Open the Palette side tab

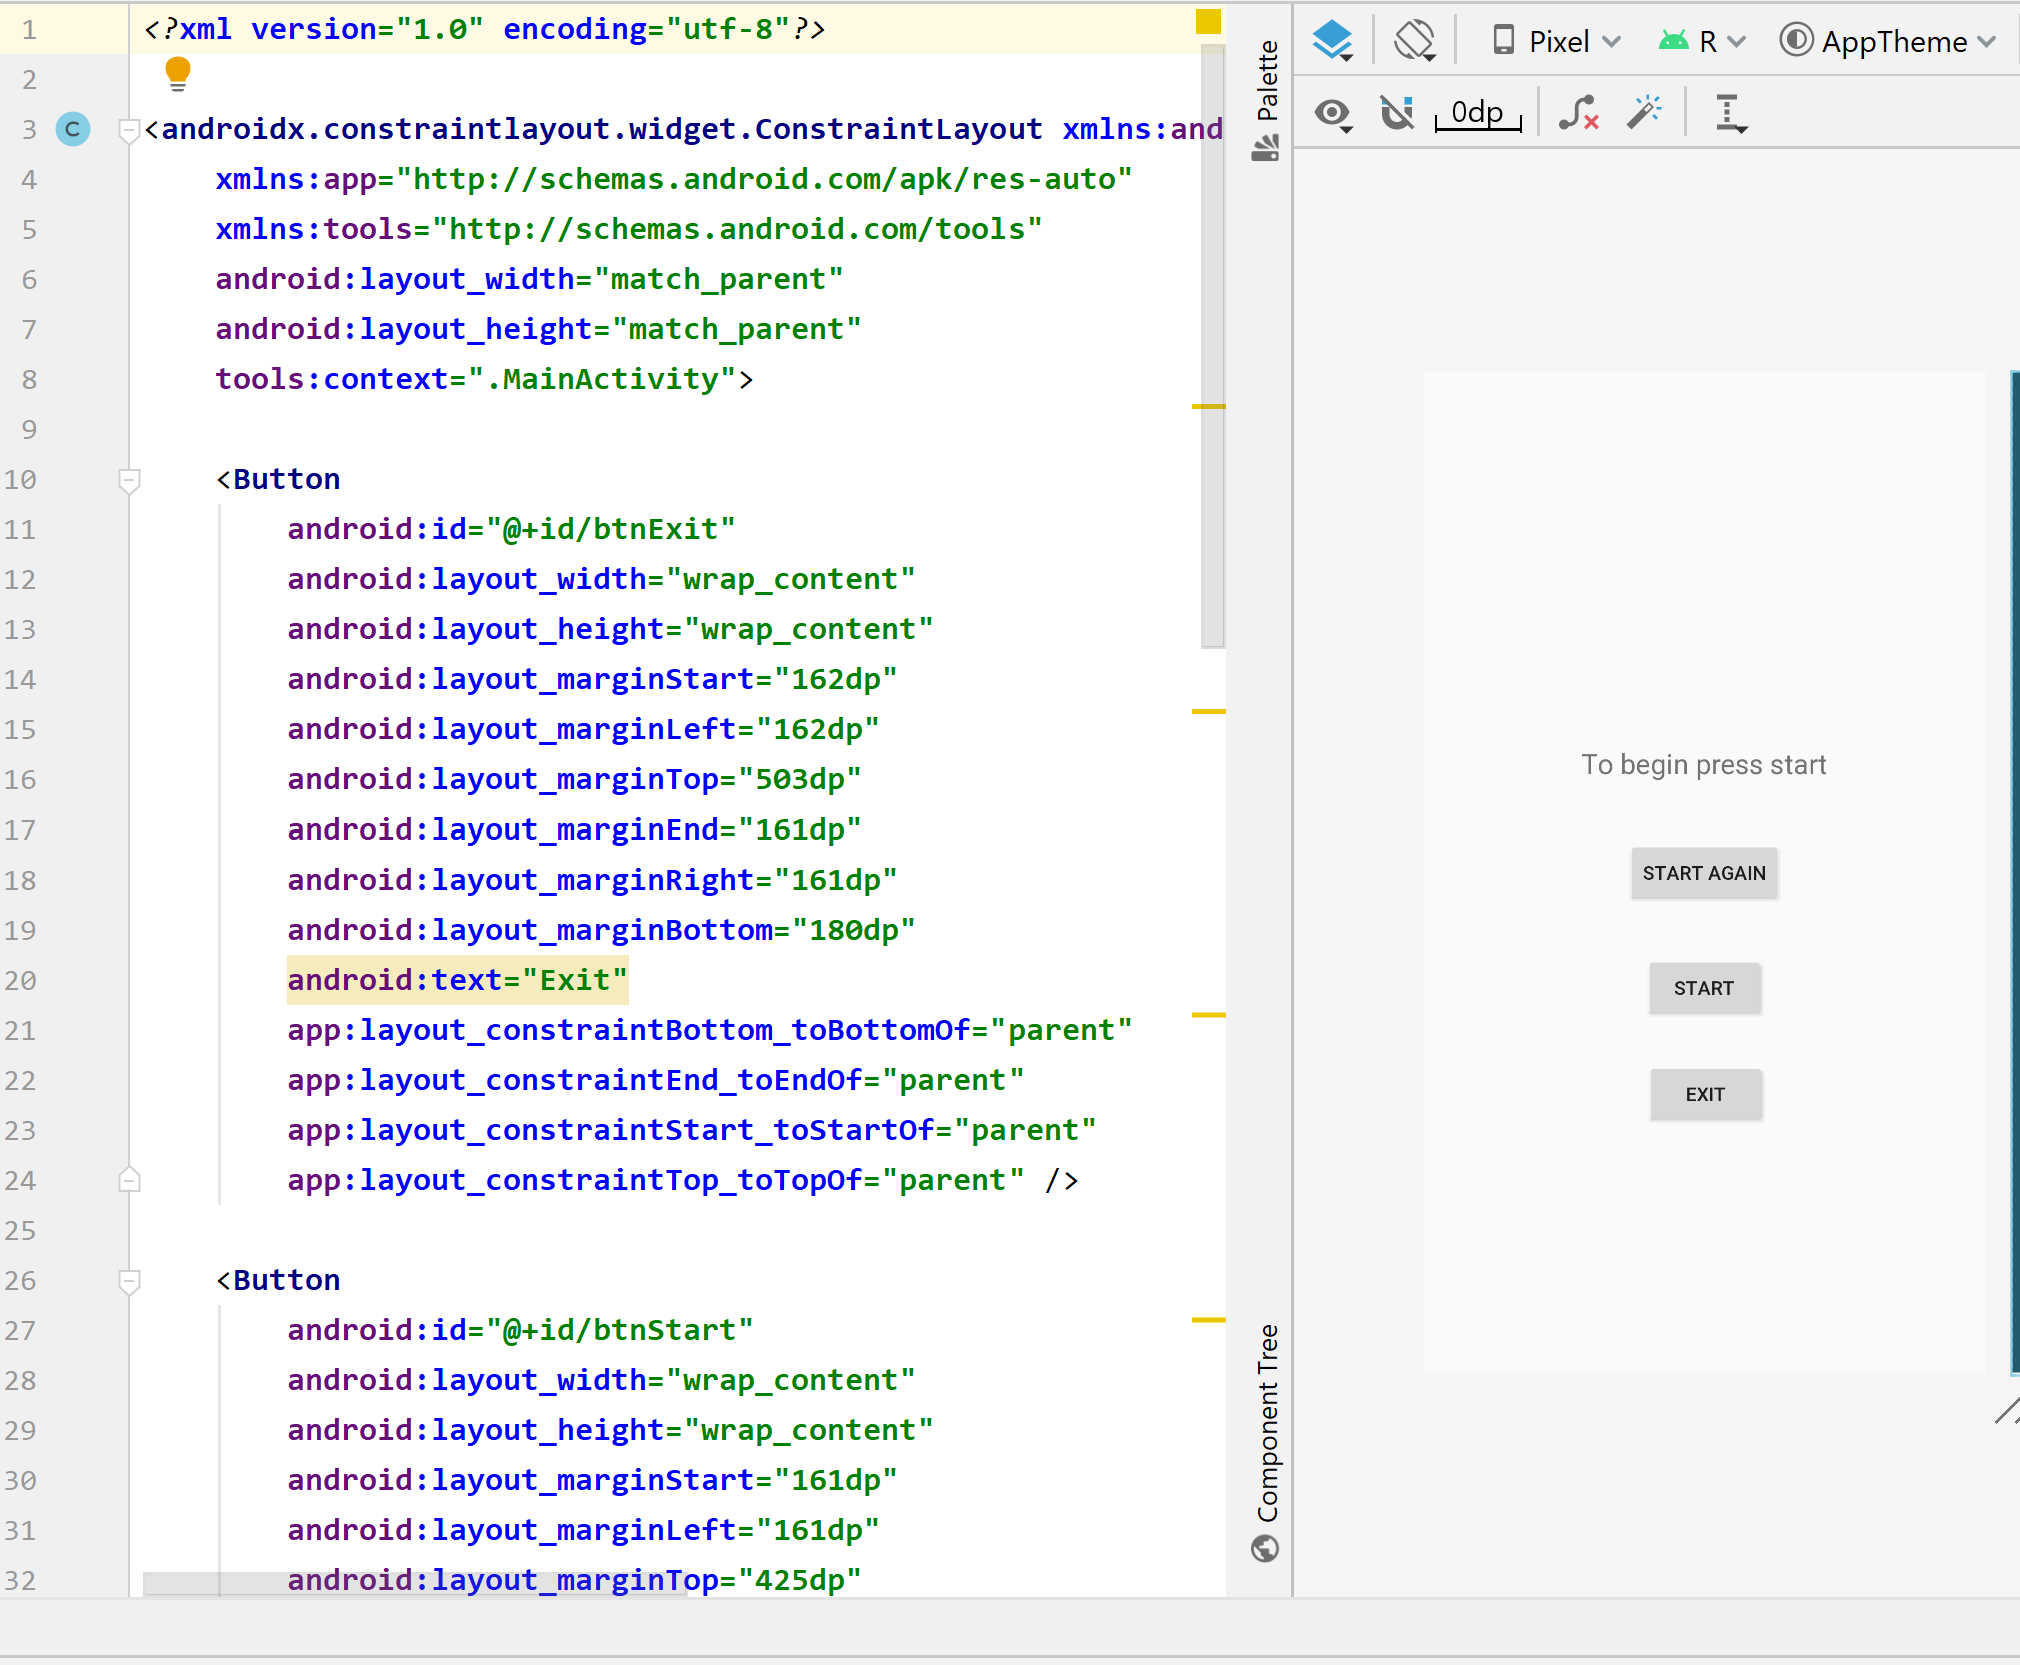[1266, 100]
